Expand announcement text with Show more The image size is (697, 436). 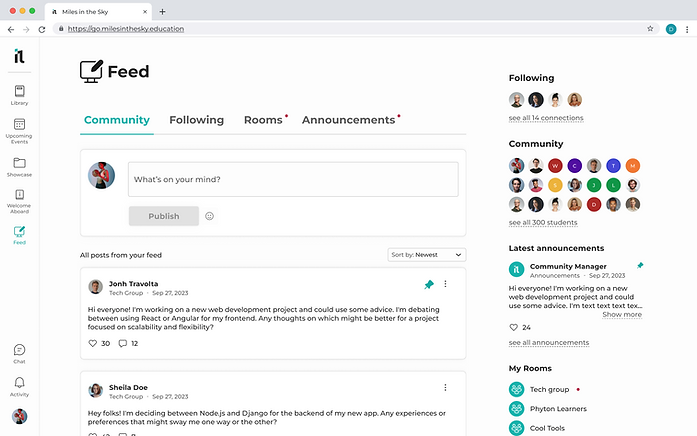[x=621, y=315]
